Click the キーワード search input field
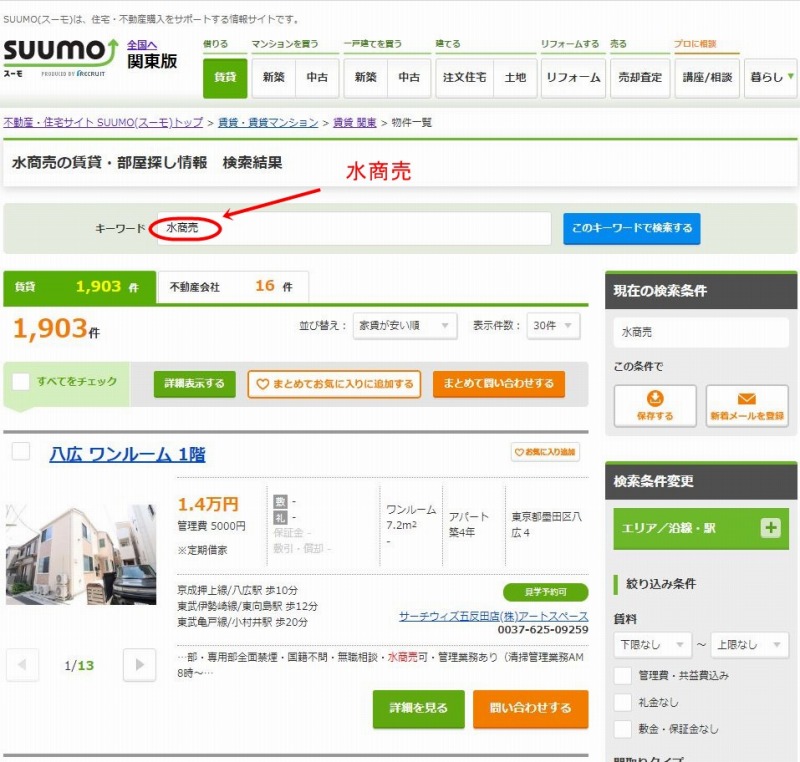This screenshot has height=762, width=800. click(353, 229)
